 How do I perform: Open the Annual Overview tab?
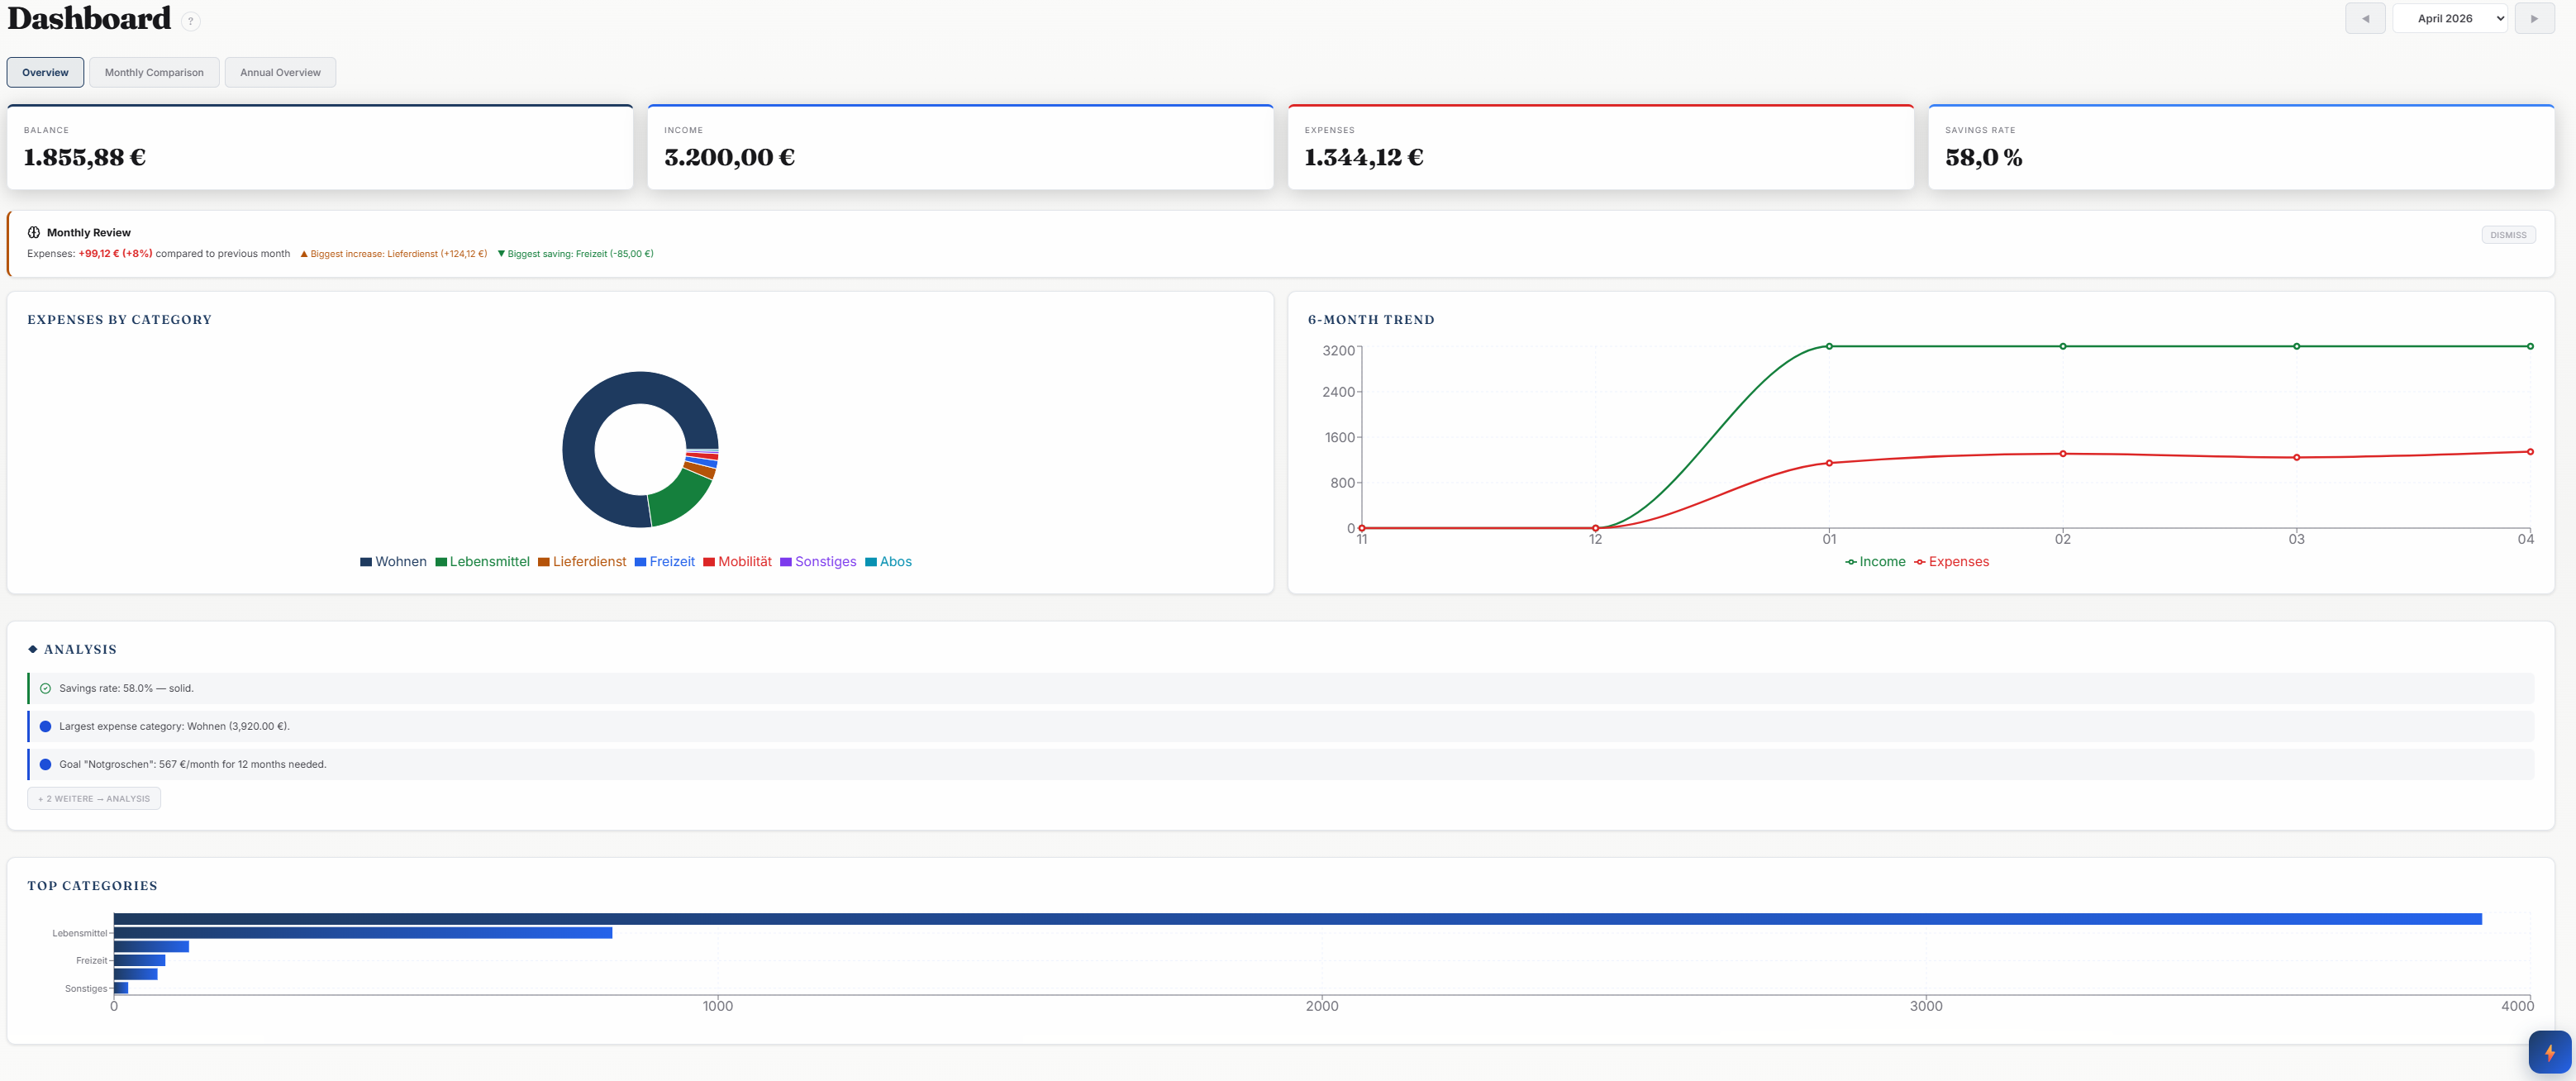pos(280,72)
